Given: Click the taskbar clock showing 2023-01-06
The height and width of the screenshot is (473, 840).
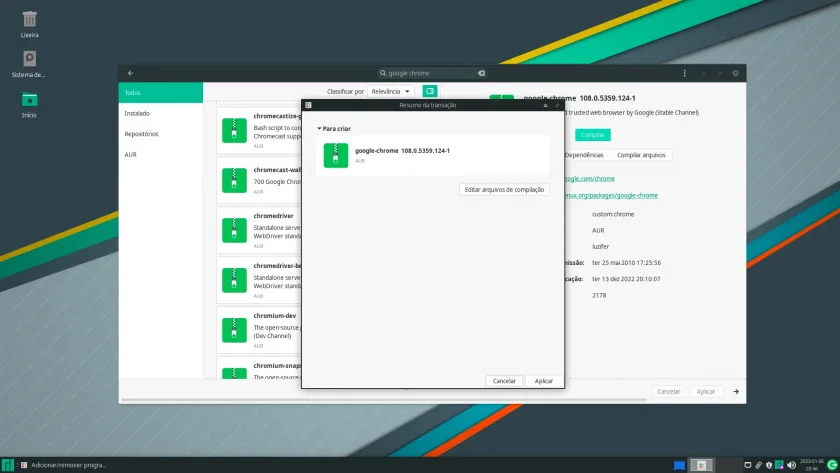Looking at the screenshot, I should 812,465.
